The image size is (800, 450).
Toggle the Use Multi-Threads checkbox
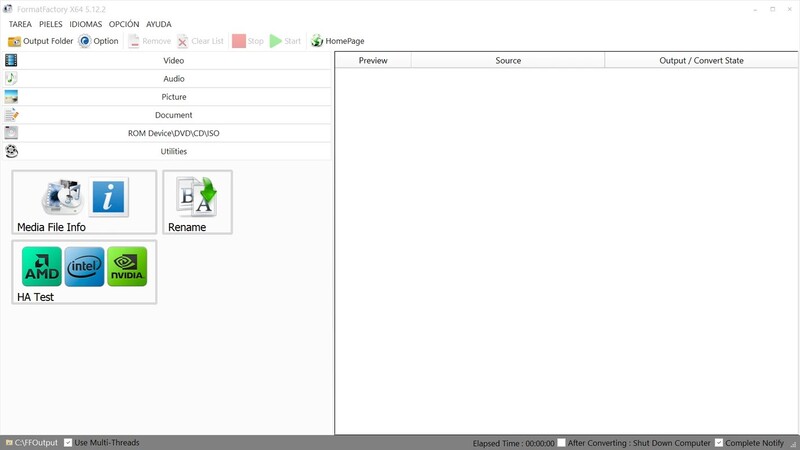pyautogui.click(x=68, y=442)
